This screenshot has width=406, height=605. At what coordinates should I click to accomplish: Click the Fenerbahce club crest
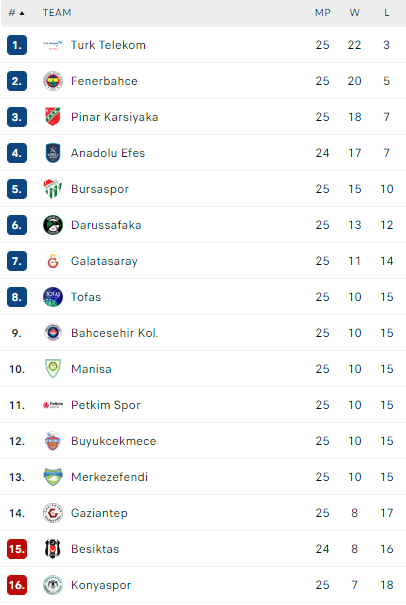pyautogui.click(x=52, y=81)
